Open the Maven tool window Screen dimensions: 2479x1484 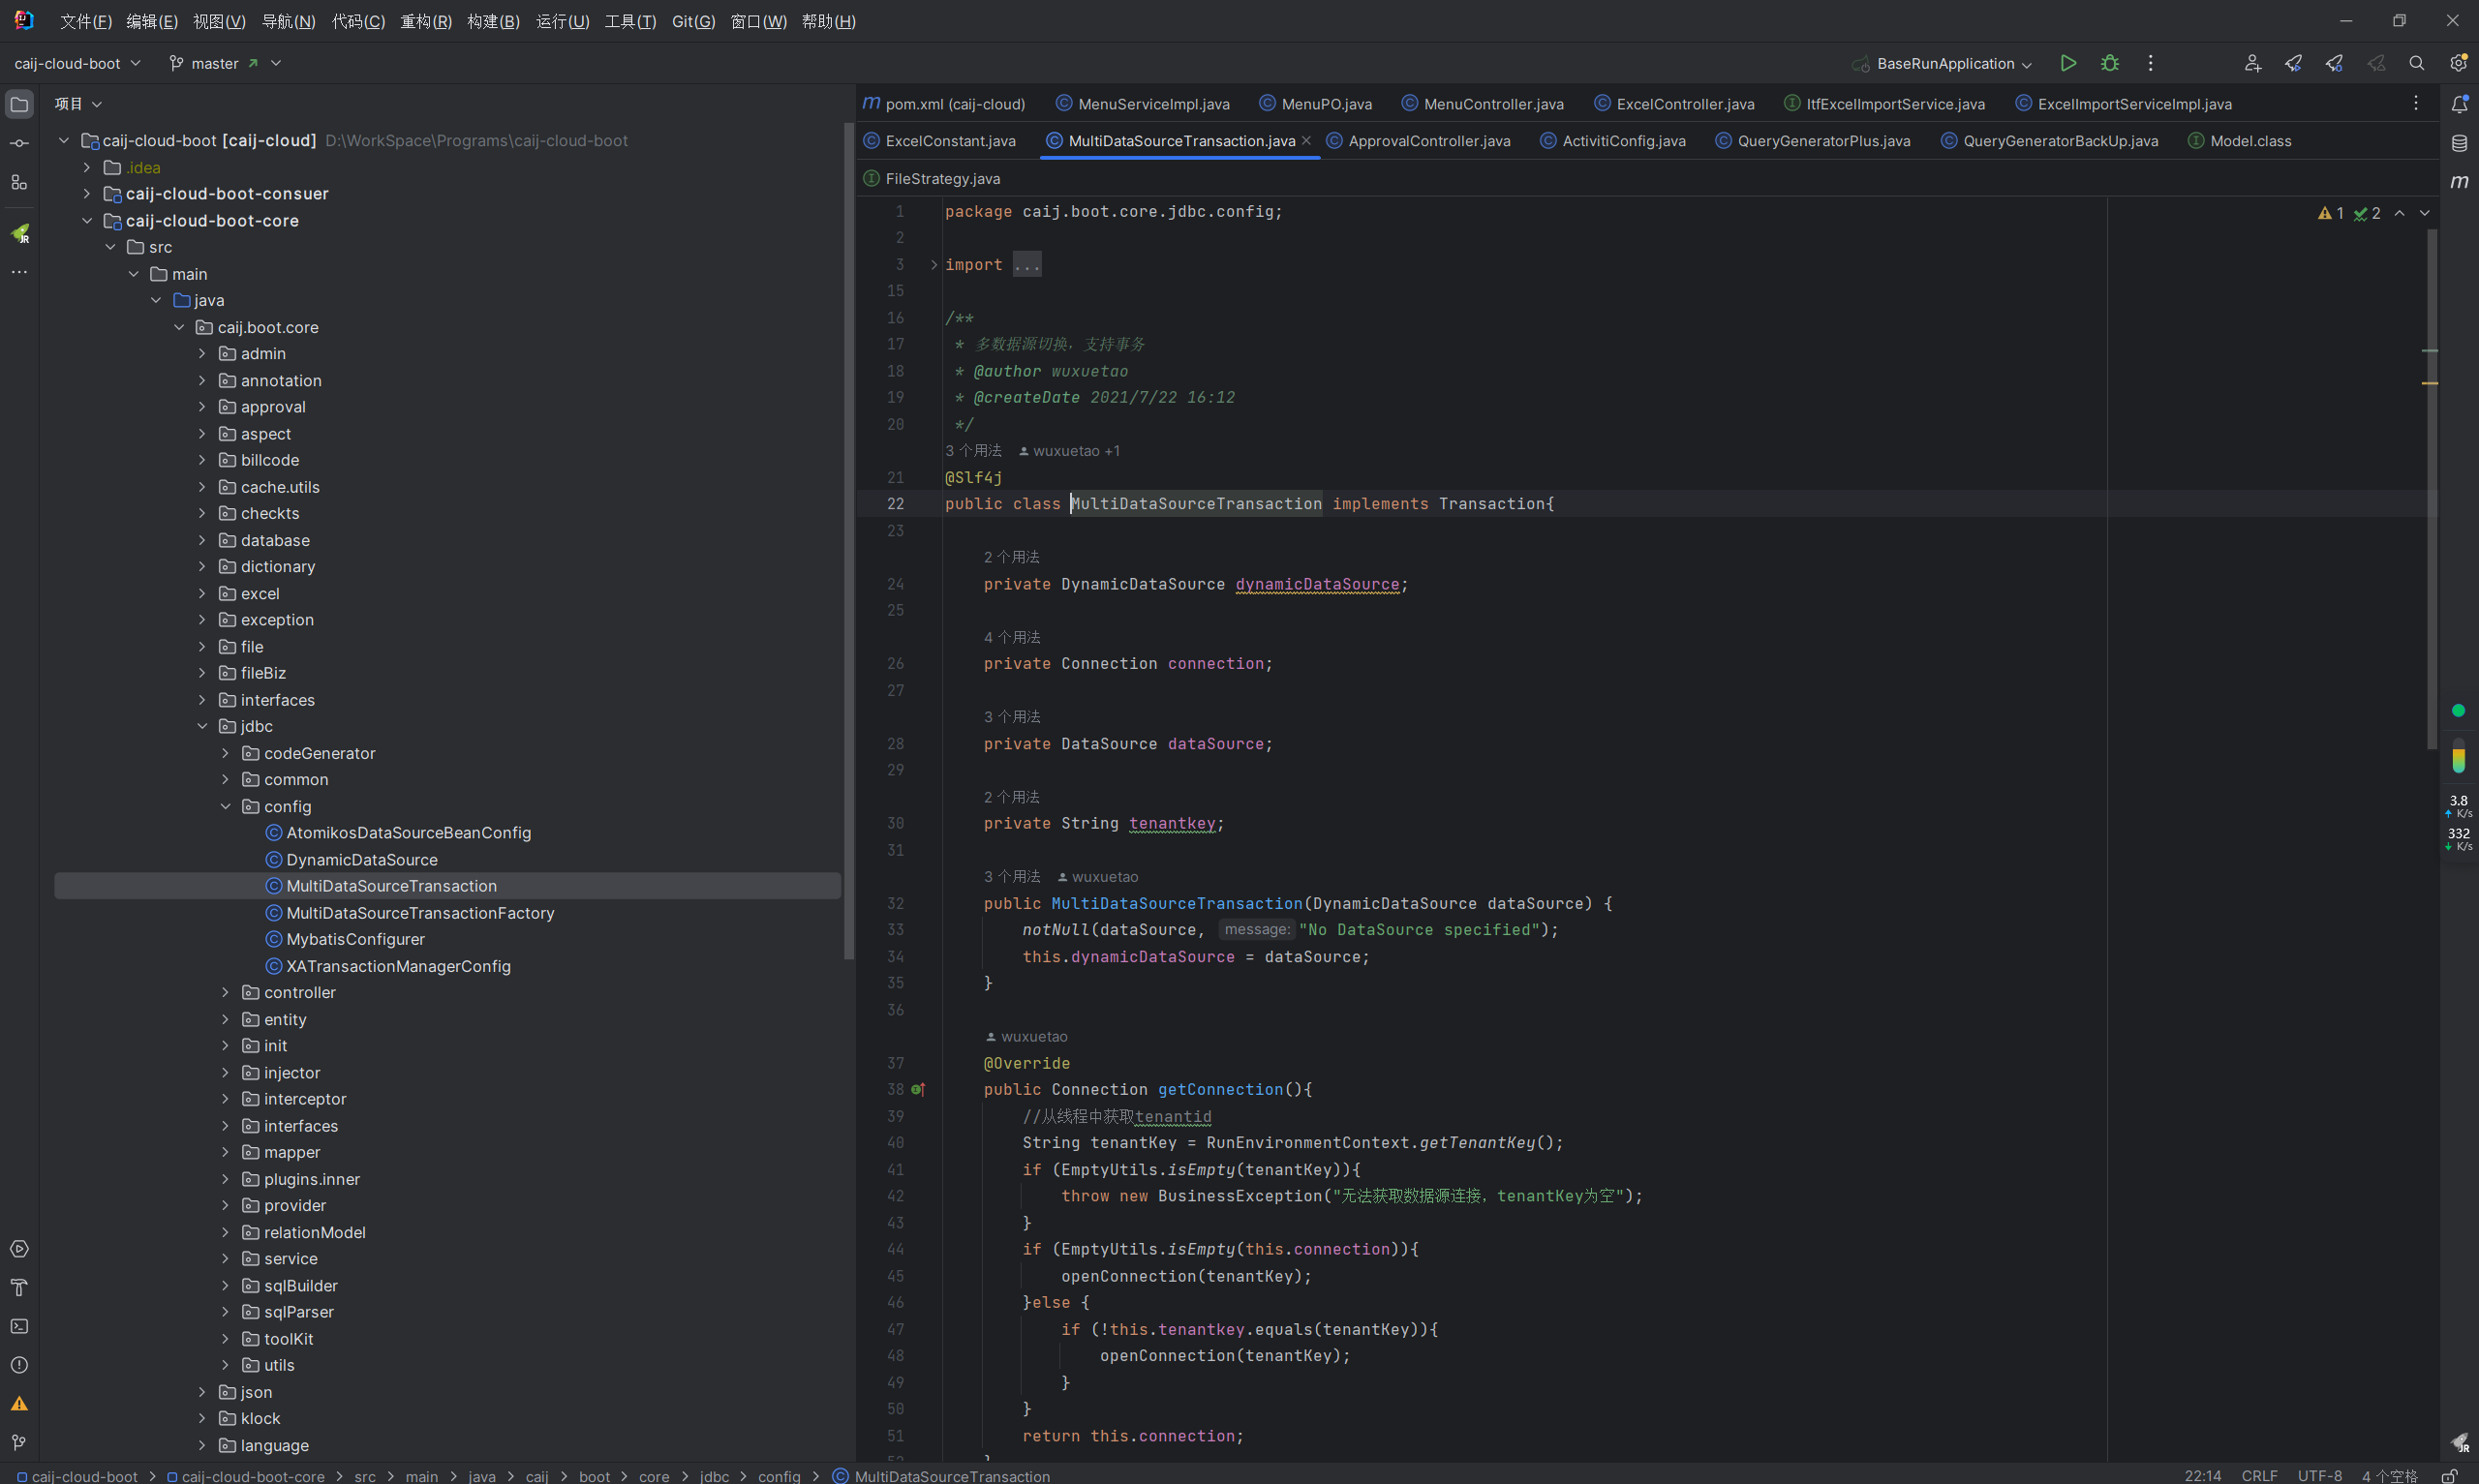[x=2459, y=182]
